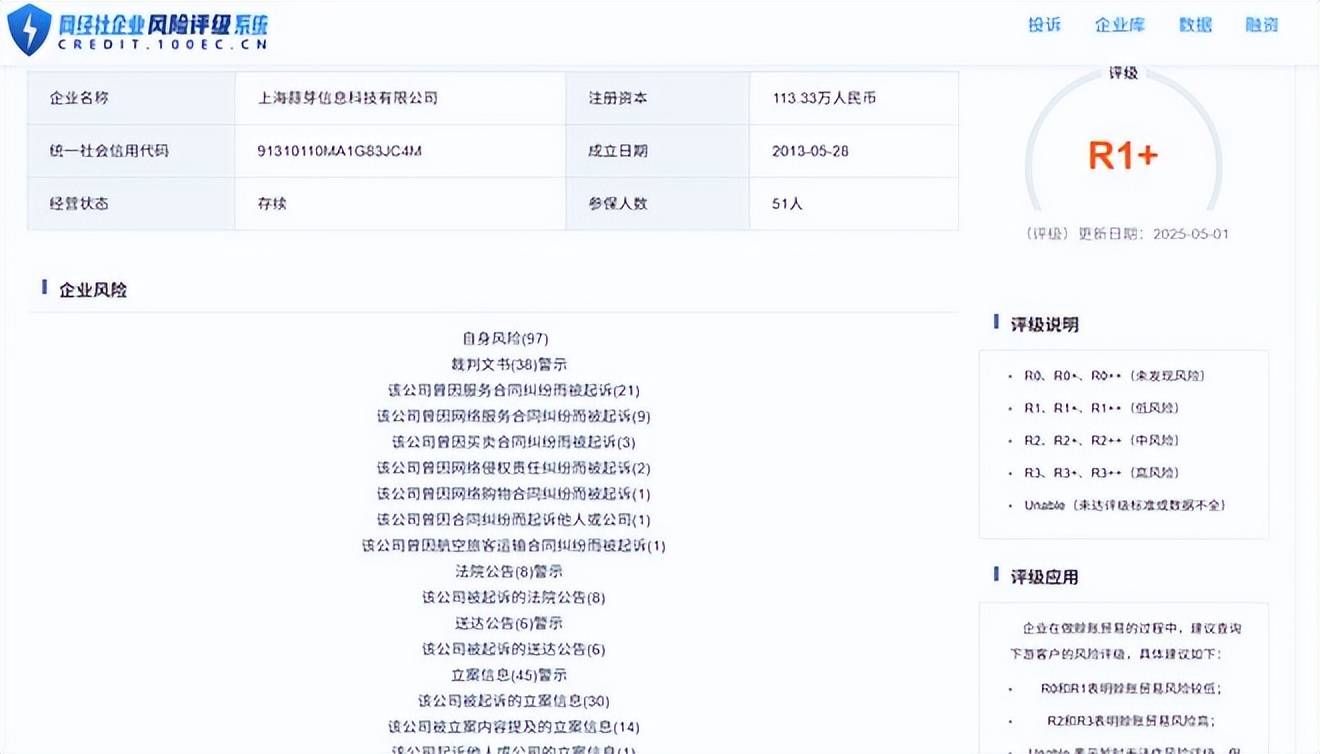Open 买卖合同纠纷而被起诉(3) entry

click(513, 442)
